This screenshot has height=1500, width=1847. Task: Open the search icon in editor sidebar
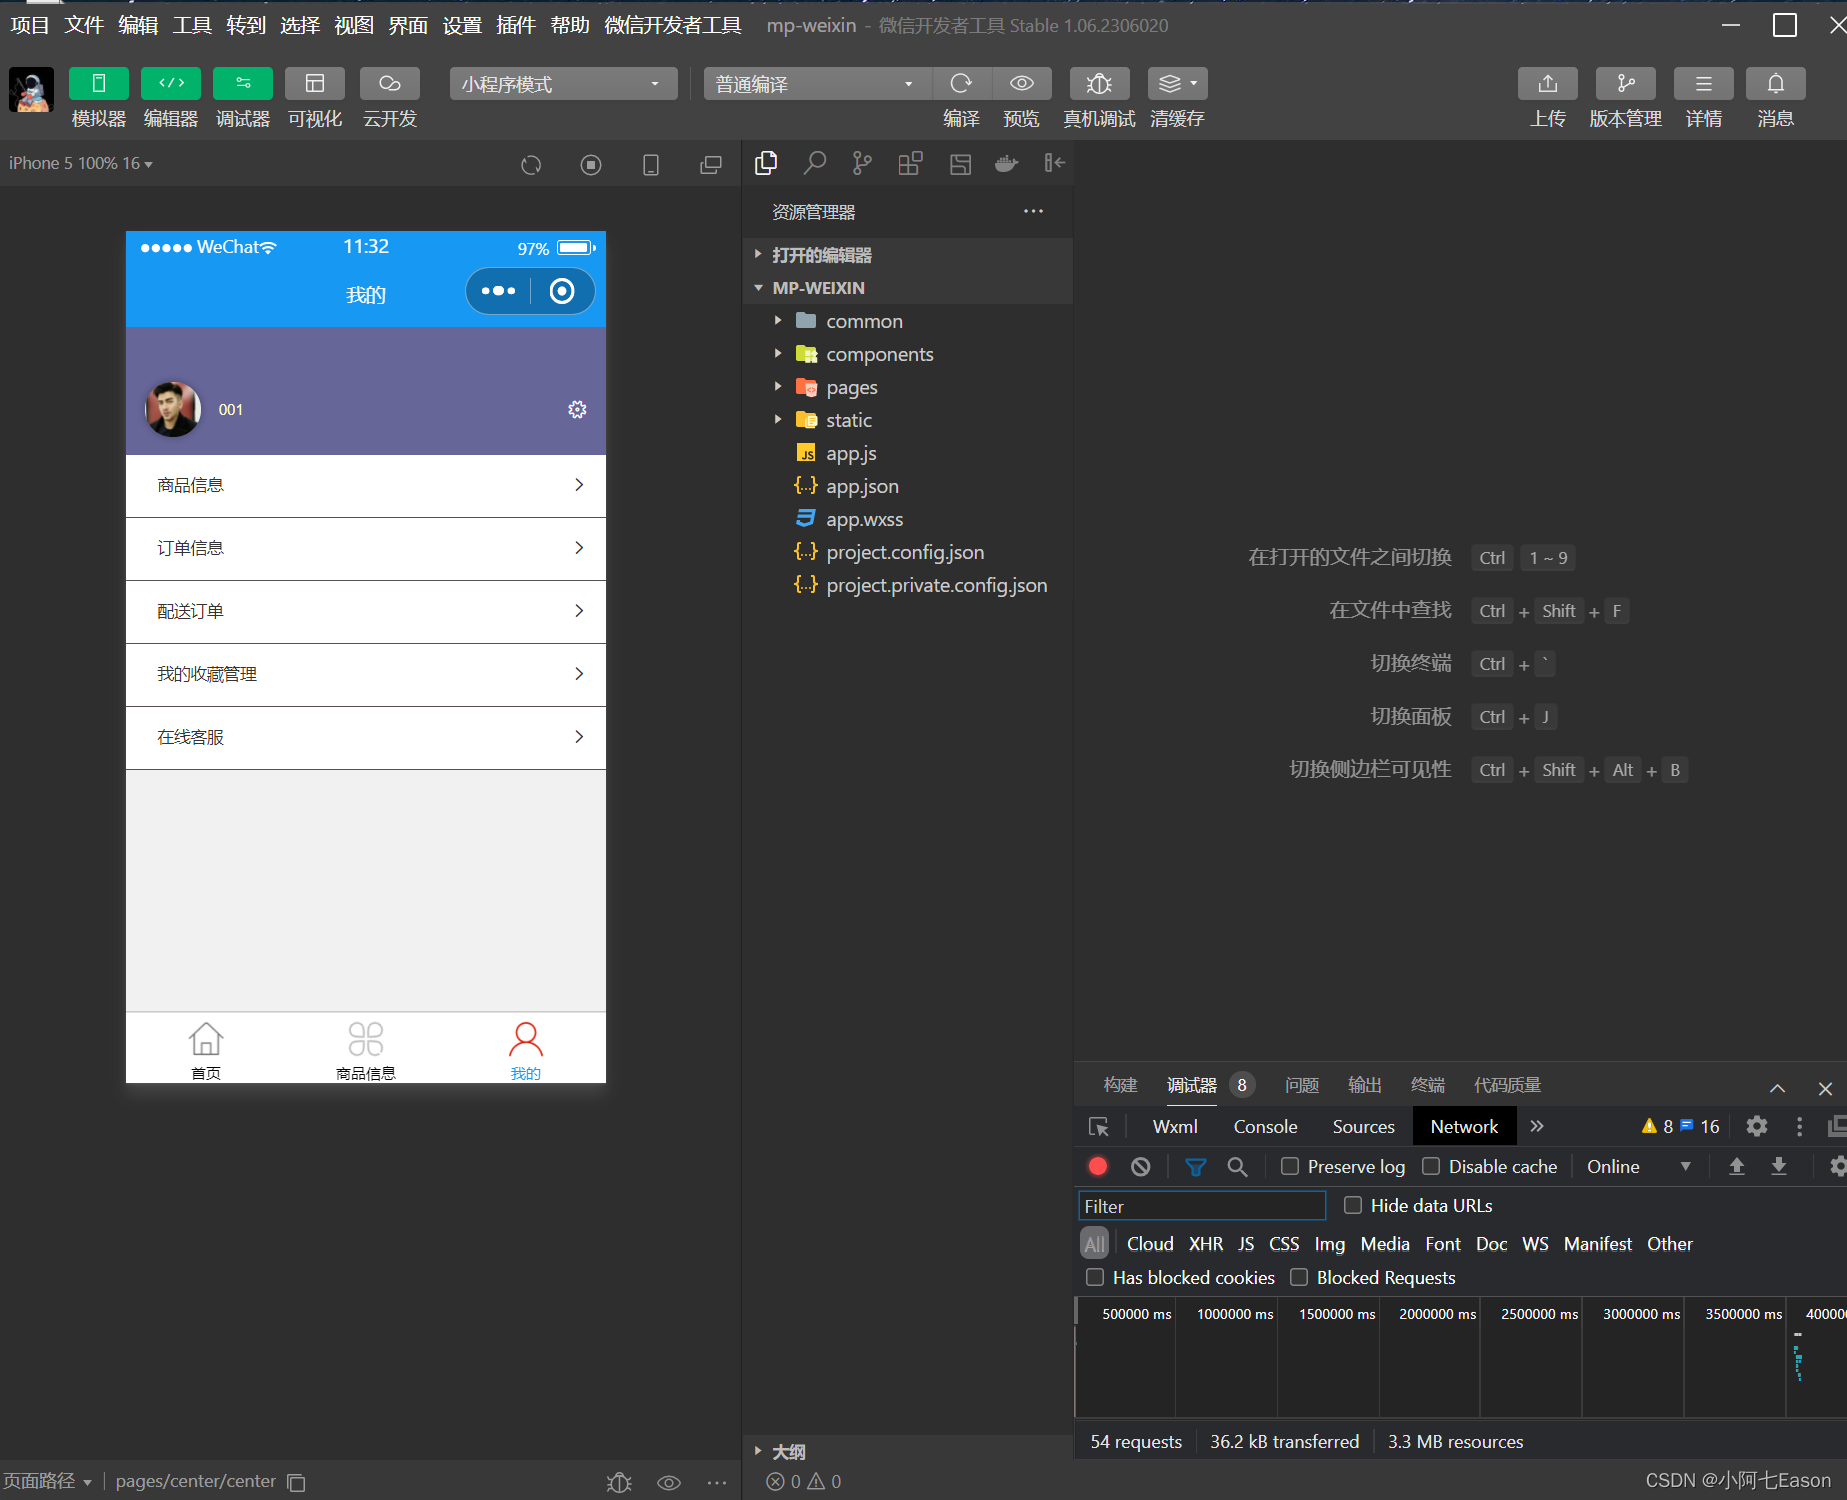coord(815,163)
